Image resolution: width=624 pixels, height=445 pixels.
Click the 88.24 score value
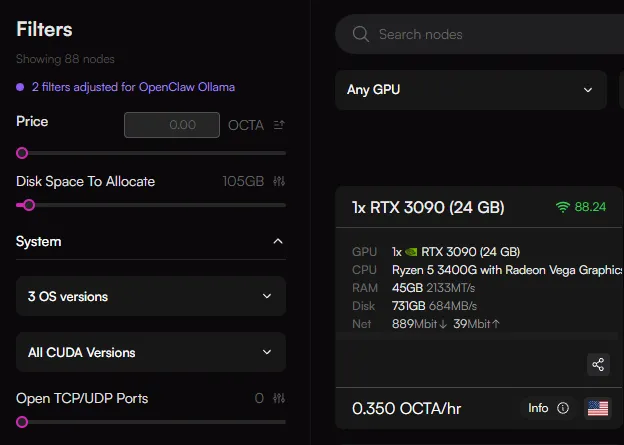[x=590, y=207]
